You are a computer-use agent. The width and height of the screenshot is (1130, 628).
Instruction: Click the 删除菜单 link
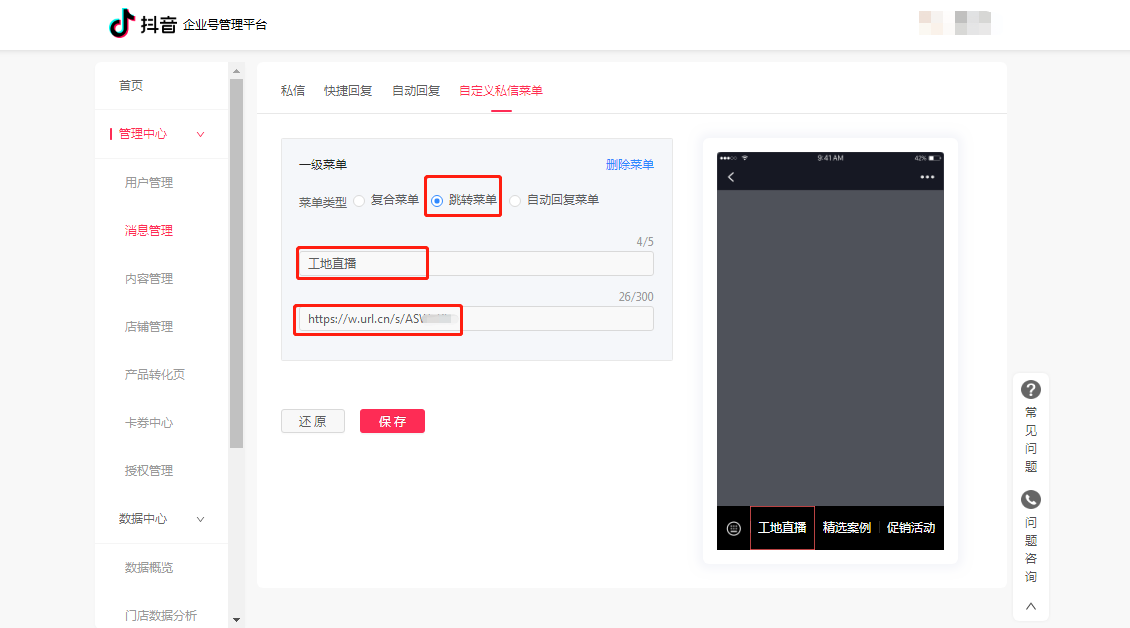click(x=630, y=164)
